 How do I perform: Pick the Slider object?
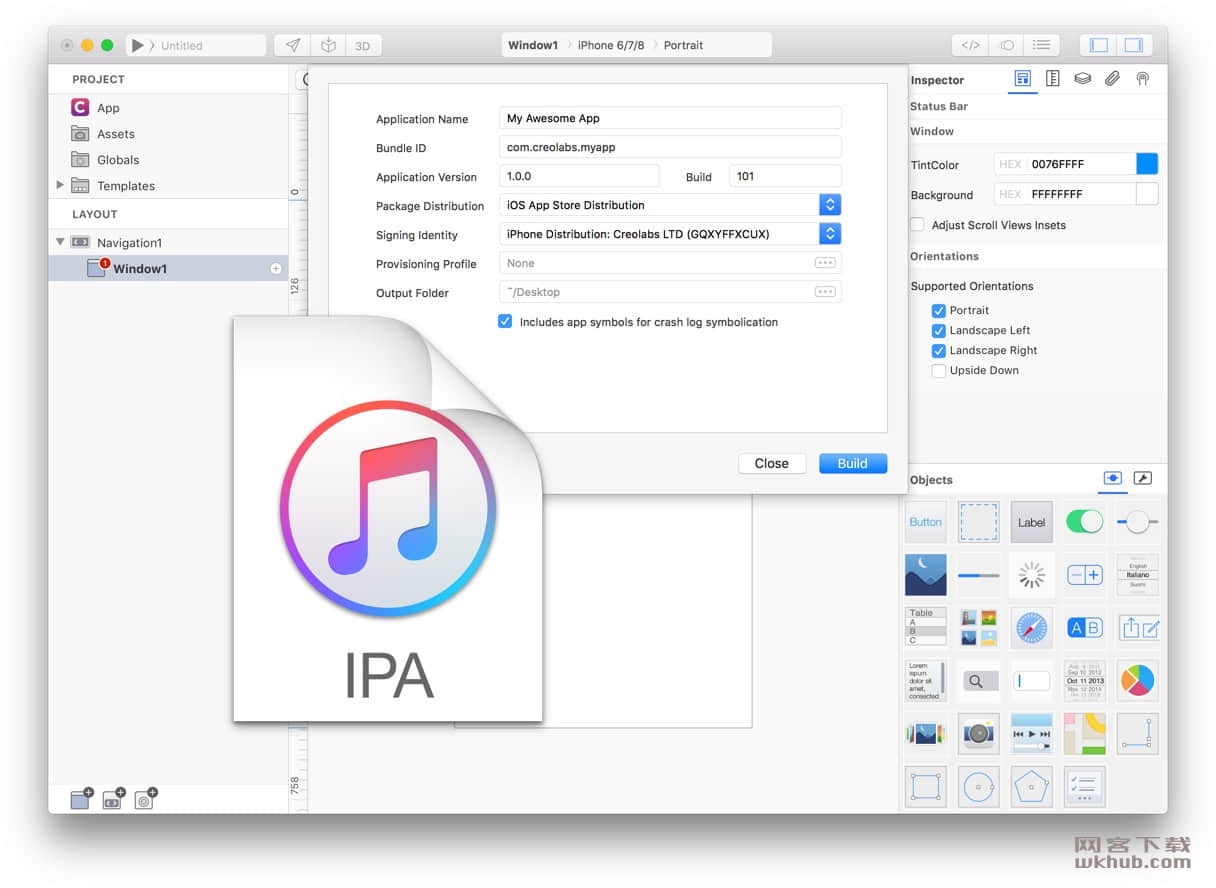(x=1138, y=522)
